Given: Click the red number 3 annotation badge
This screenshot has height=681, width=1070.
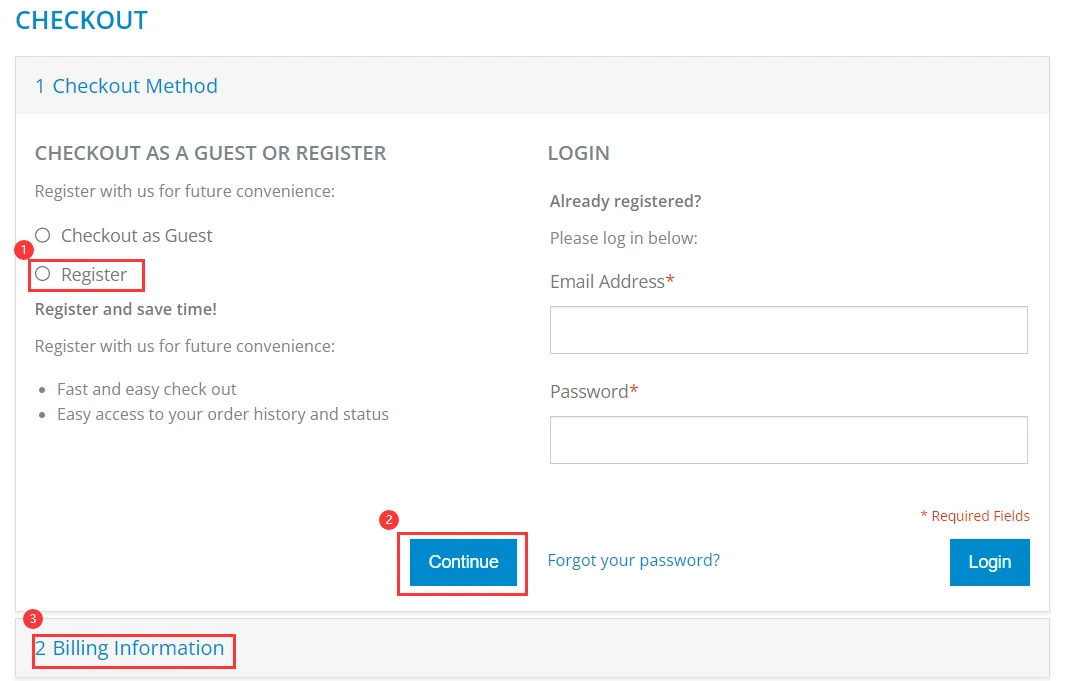Looking at the screenshot, I should pos(32,619).
